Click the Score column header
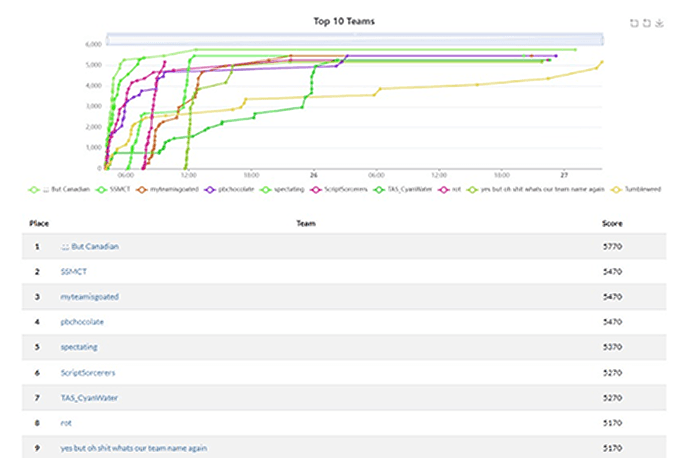 click(612, 223)
